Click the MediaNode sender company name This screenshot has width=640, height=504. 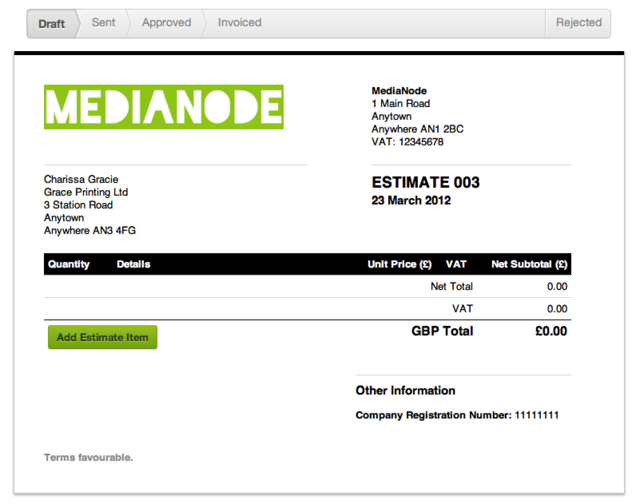(x=399, y=91)
